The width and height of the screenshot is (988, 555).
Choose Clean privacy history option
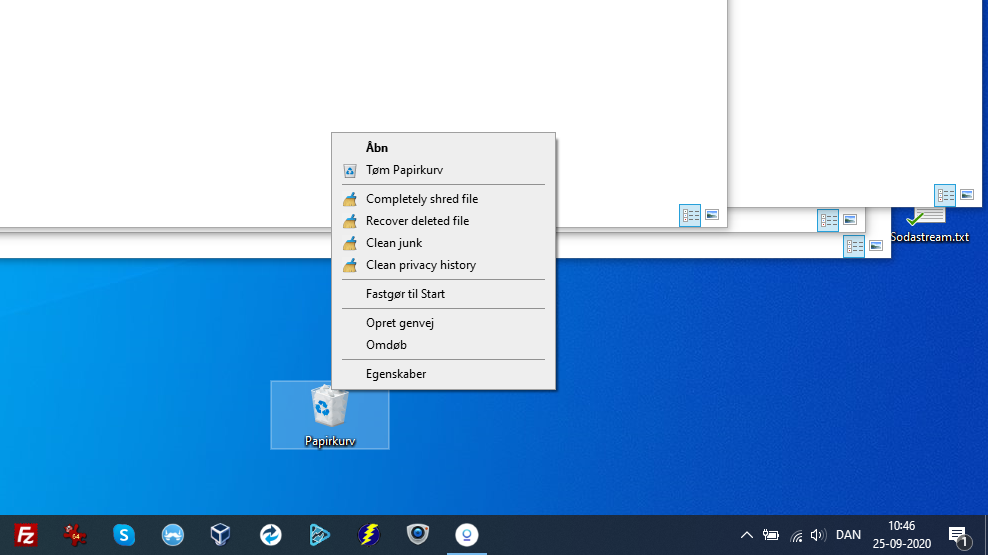pos(420,265)
